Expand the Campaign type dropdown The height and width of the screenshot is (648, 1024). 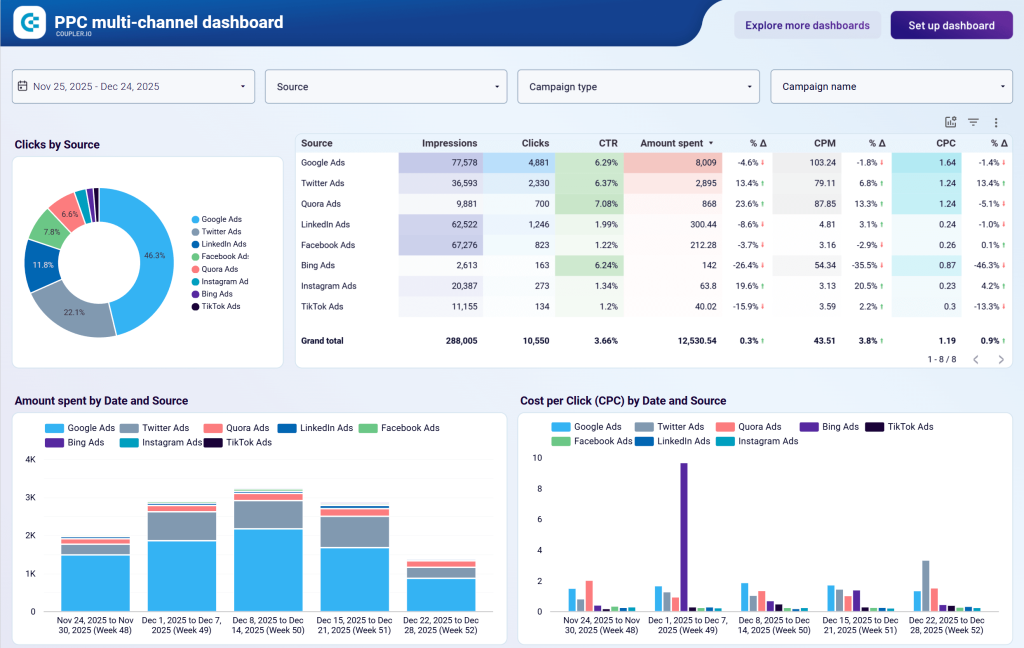coord(638,86)
